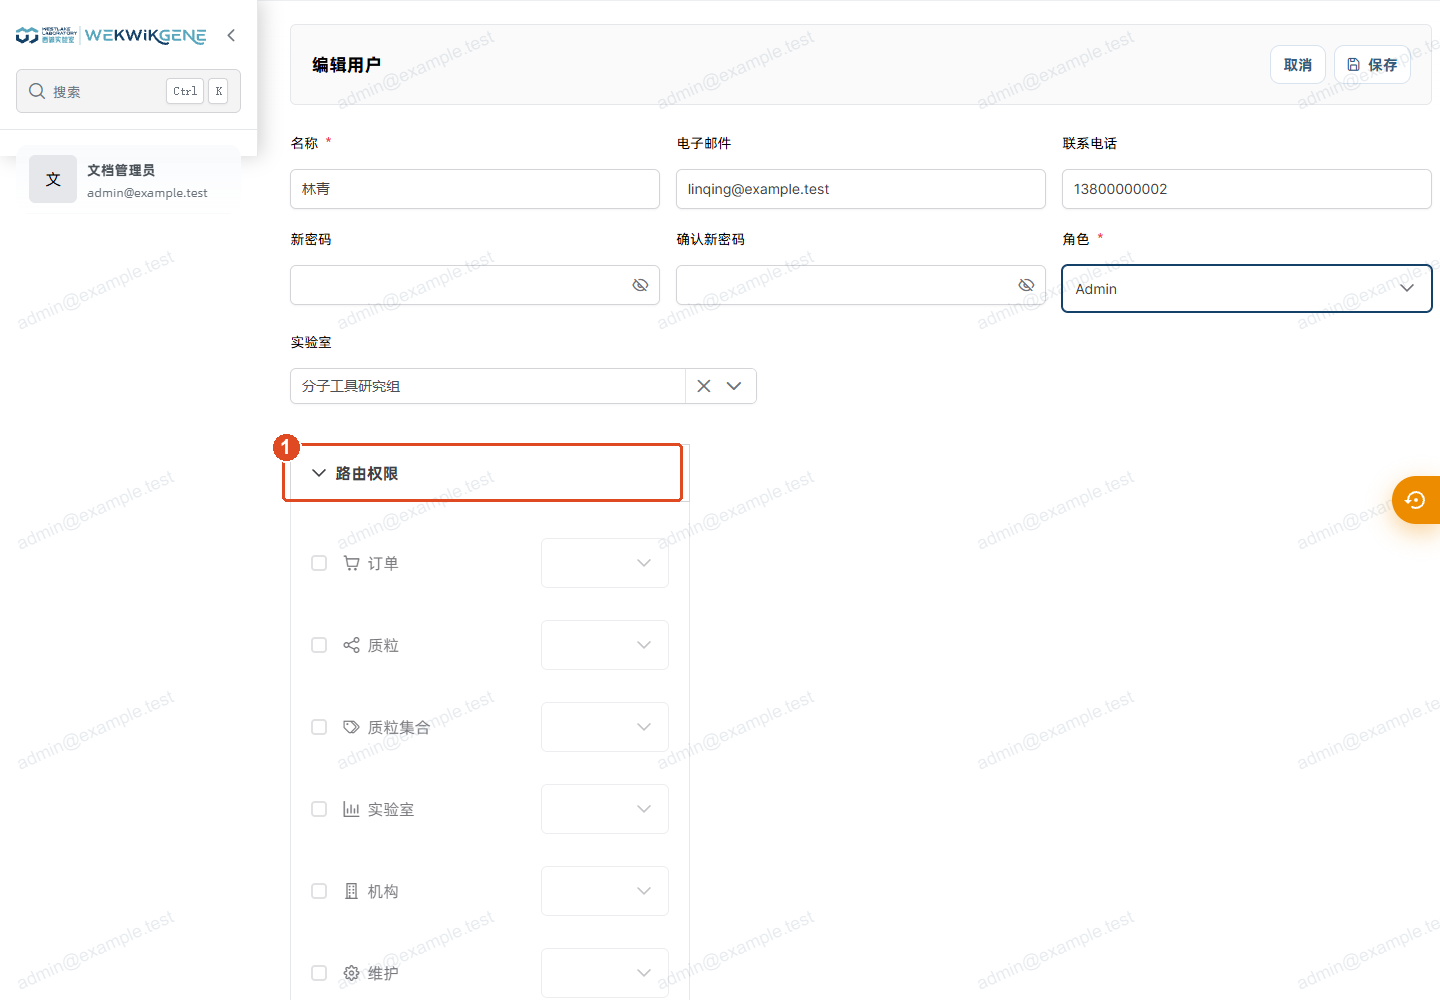Click the 质粒集合 tag icon
Image resolution: width=1440 pixels, height=1000 pixels.
click(351, 727)
